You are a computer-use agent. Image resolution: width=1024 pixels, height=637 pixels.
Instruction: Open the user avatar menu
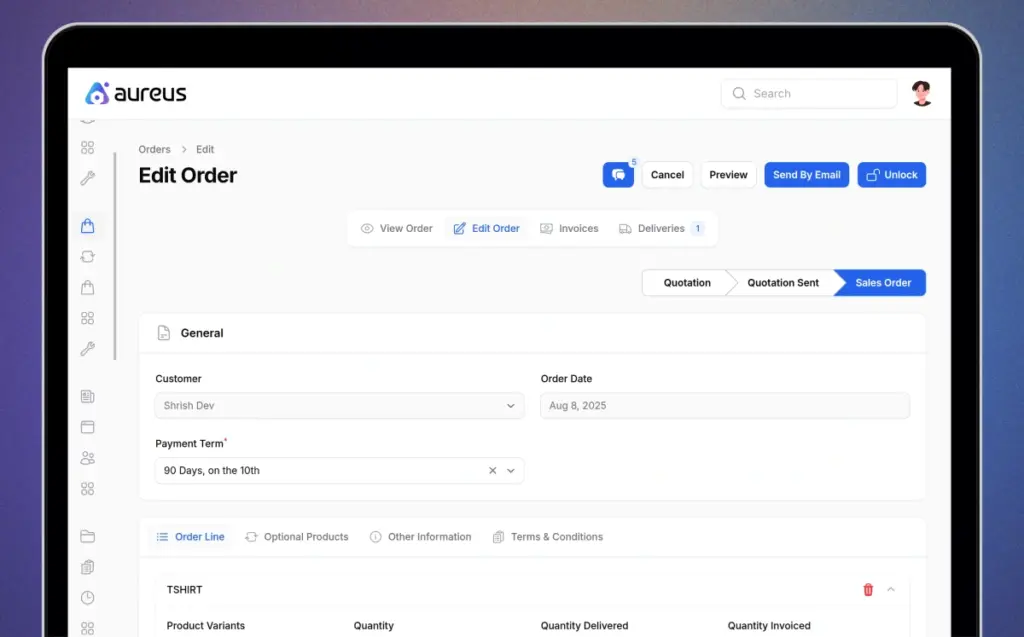tap(921, 93)
